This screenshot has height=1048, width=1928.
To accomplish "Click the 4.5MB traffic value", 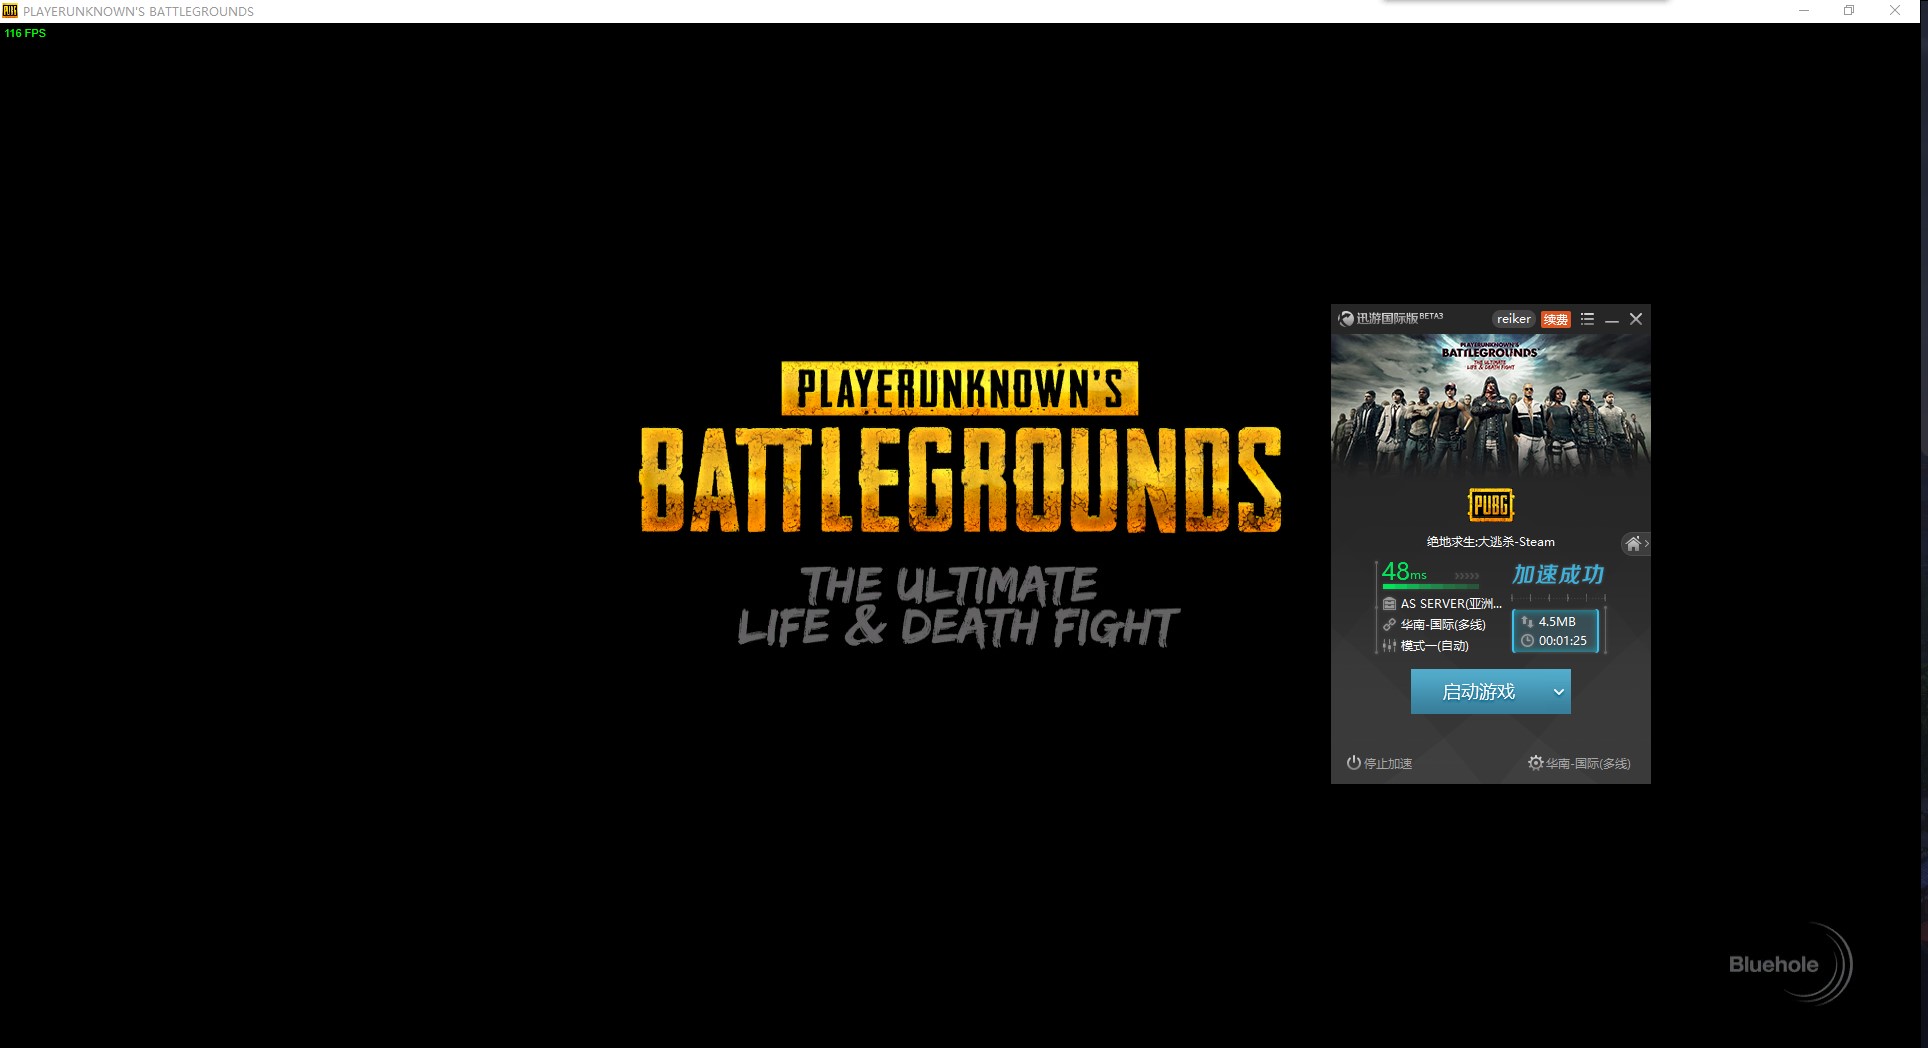I will [x=1557, y=622].
